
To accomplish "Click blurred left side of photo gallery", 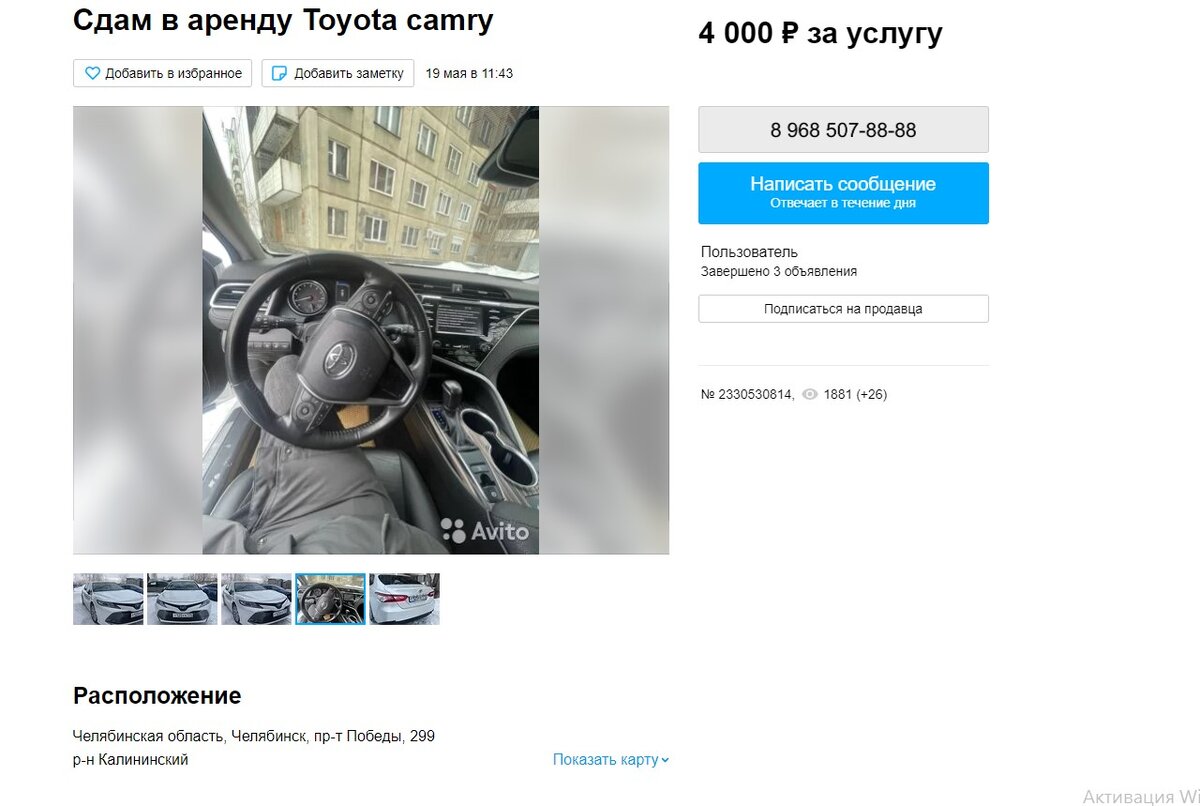I will pos(138,330).
